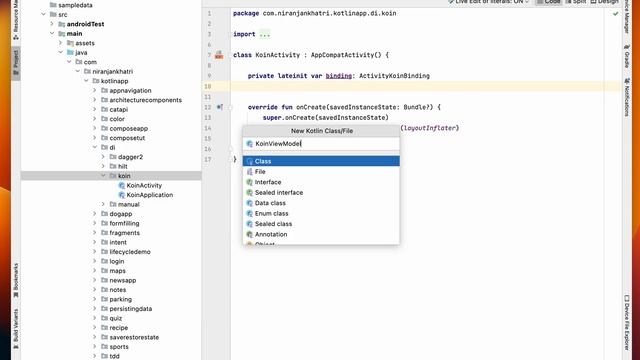
Task: Click the KoinActivity Kotlin file icon
Action: point(121,185)
